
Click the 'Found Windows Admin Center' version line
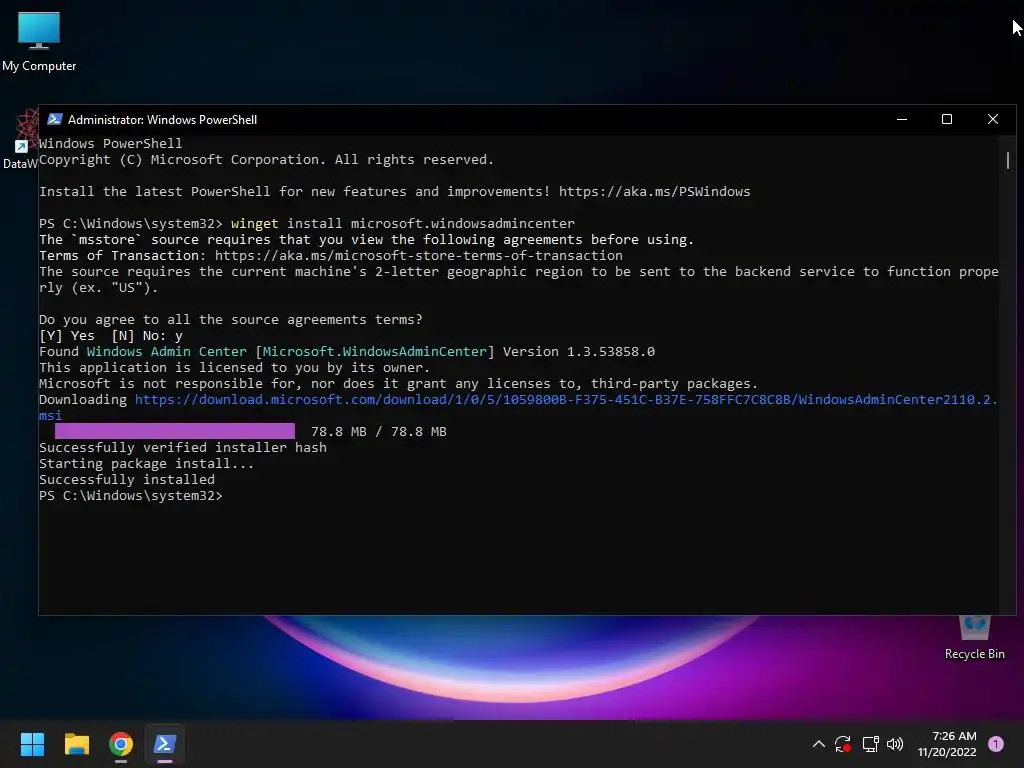[347, 352]
